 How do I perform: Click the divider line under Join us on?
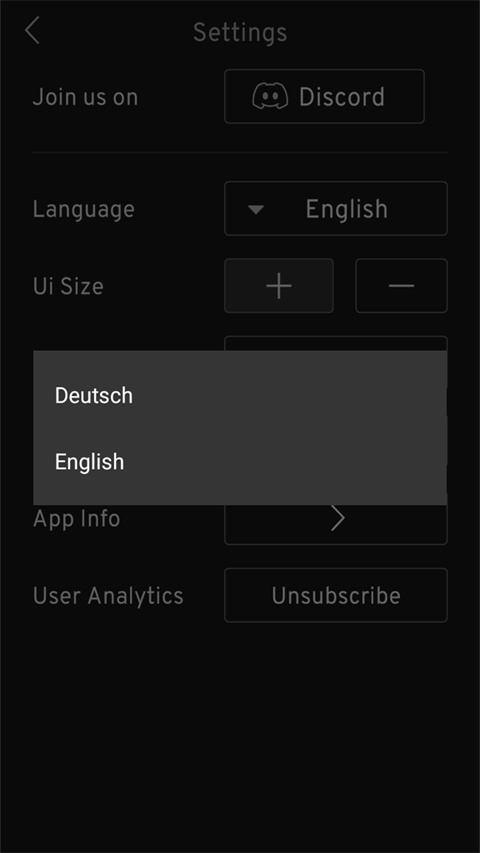tap(240, 153)
